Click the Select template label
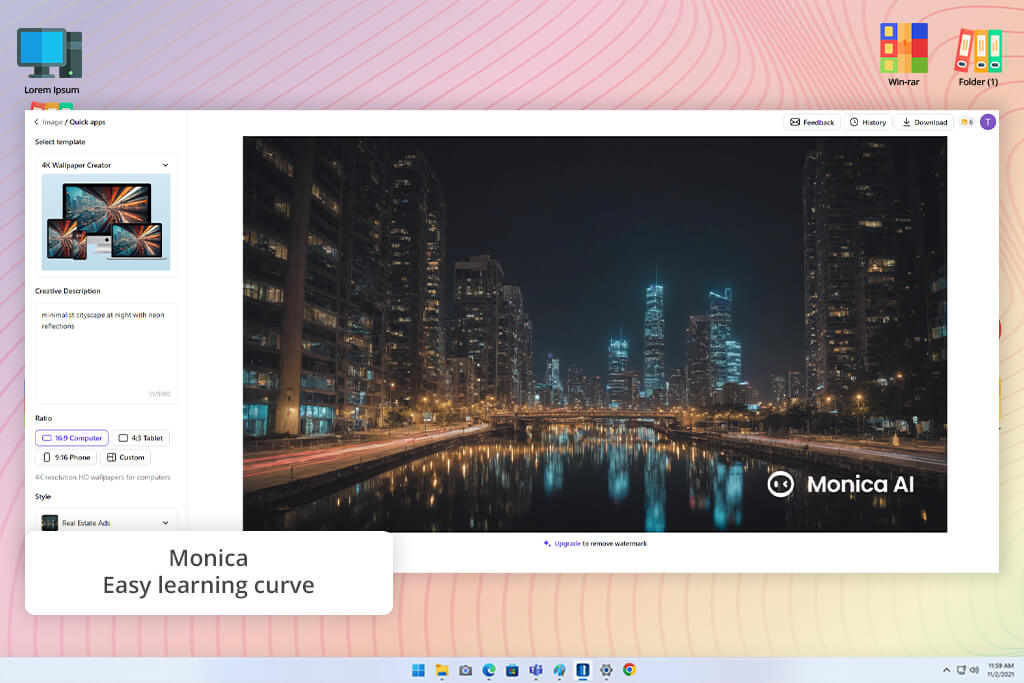The image size is (1024, 683). (60, 142)
